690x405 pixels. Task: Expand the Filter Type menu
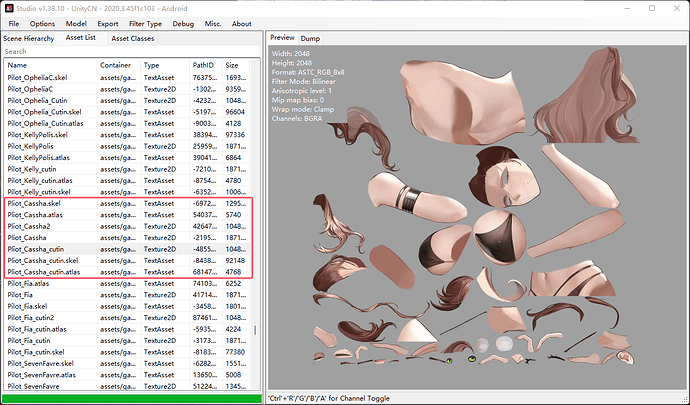point(147,23)
